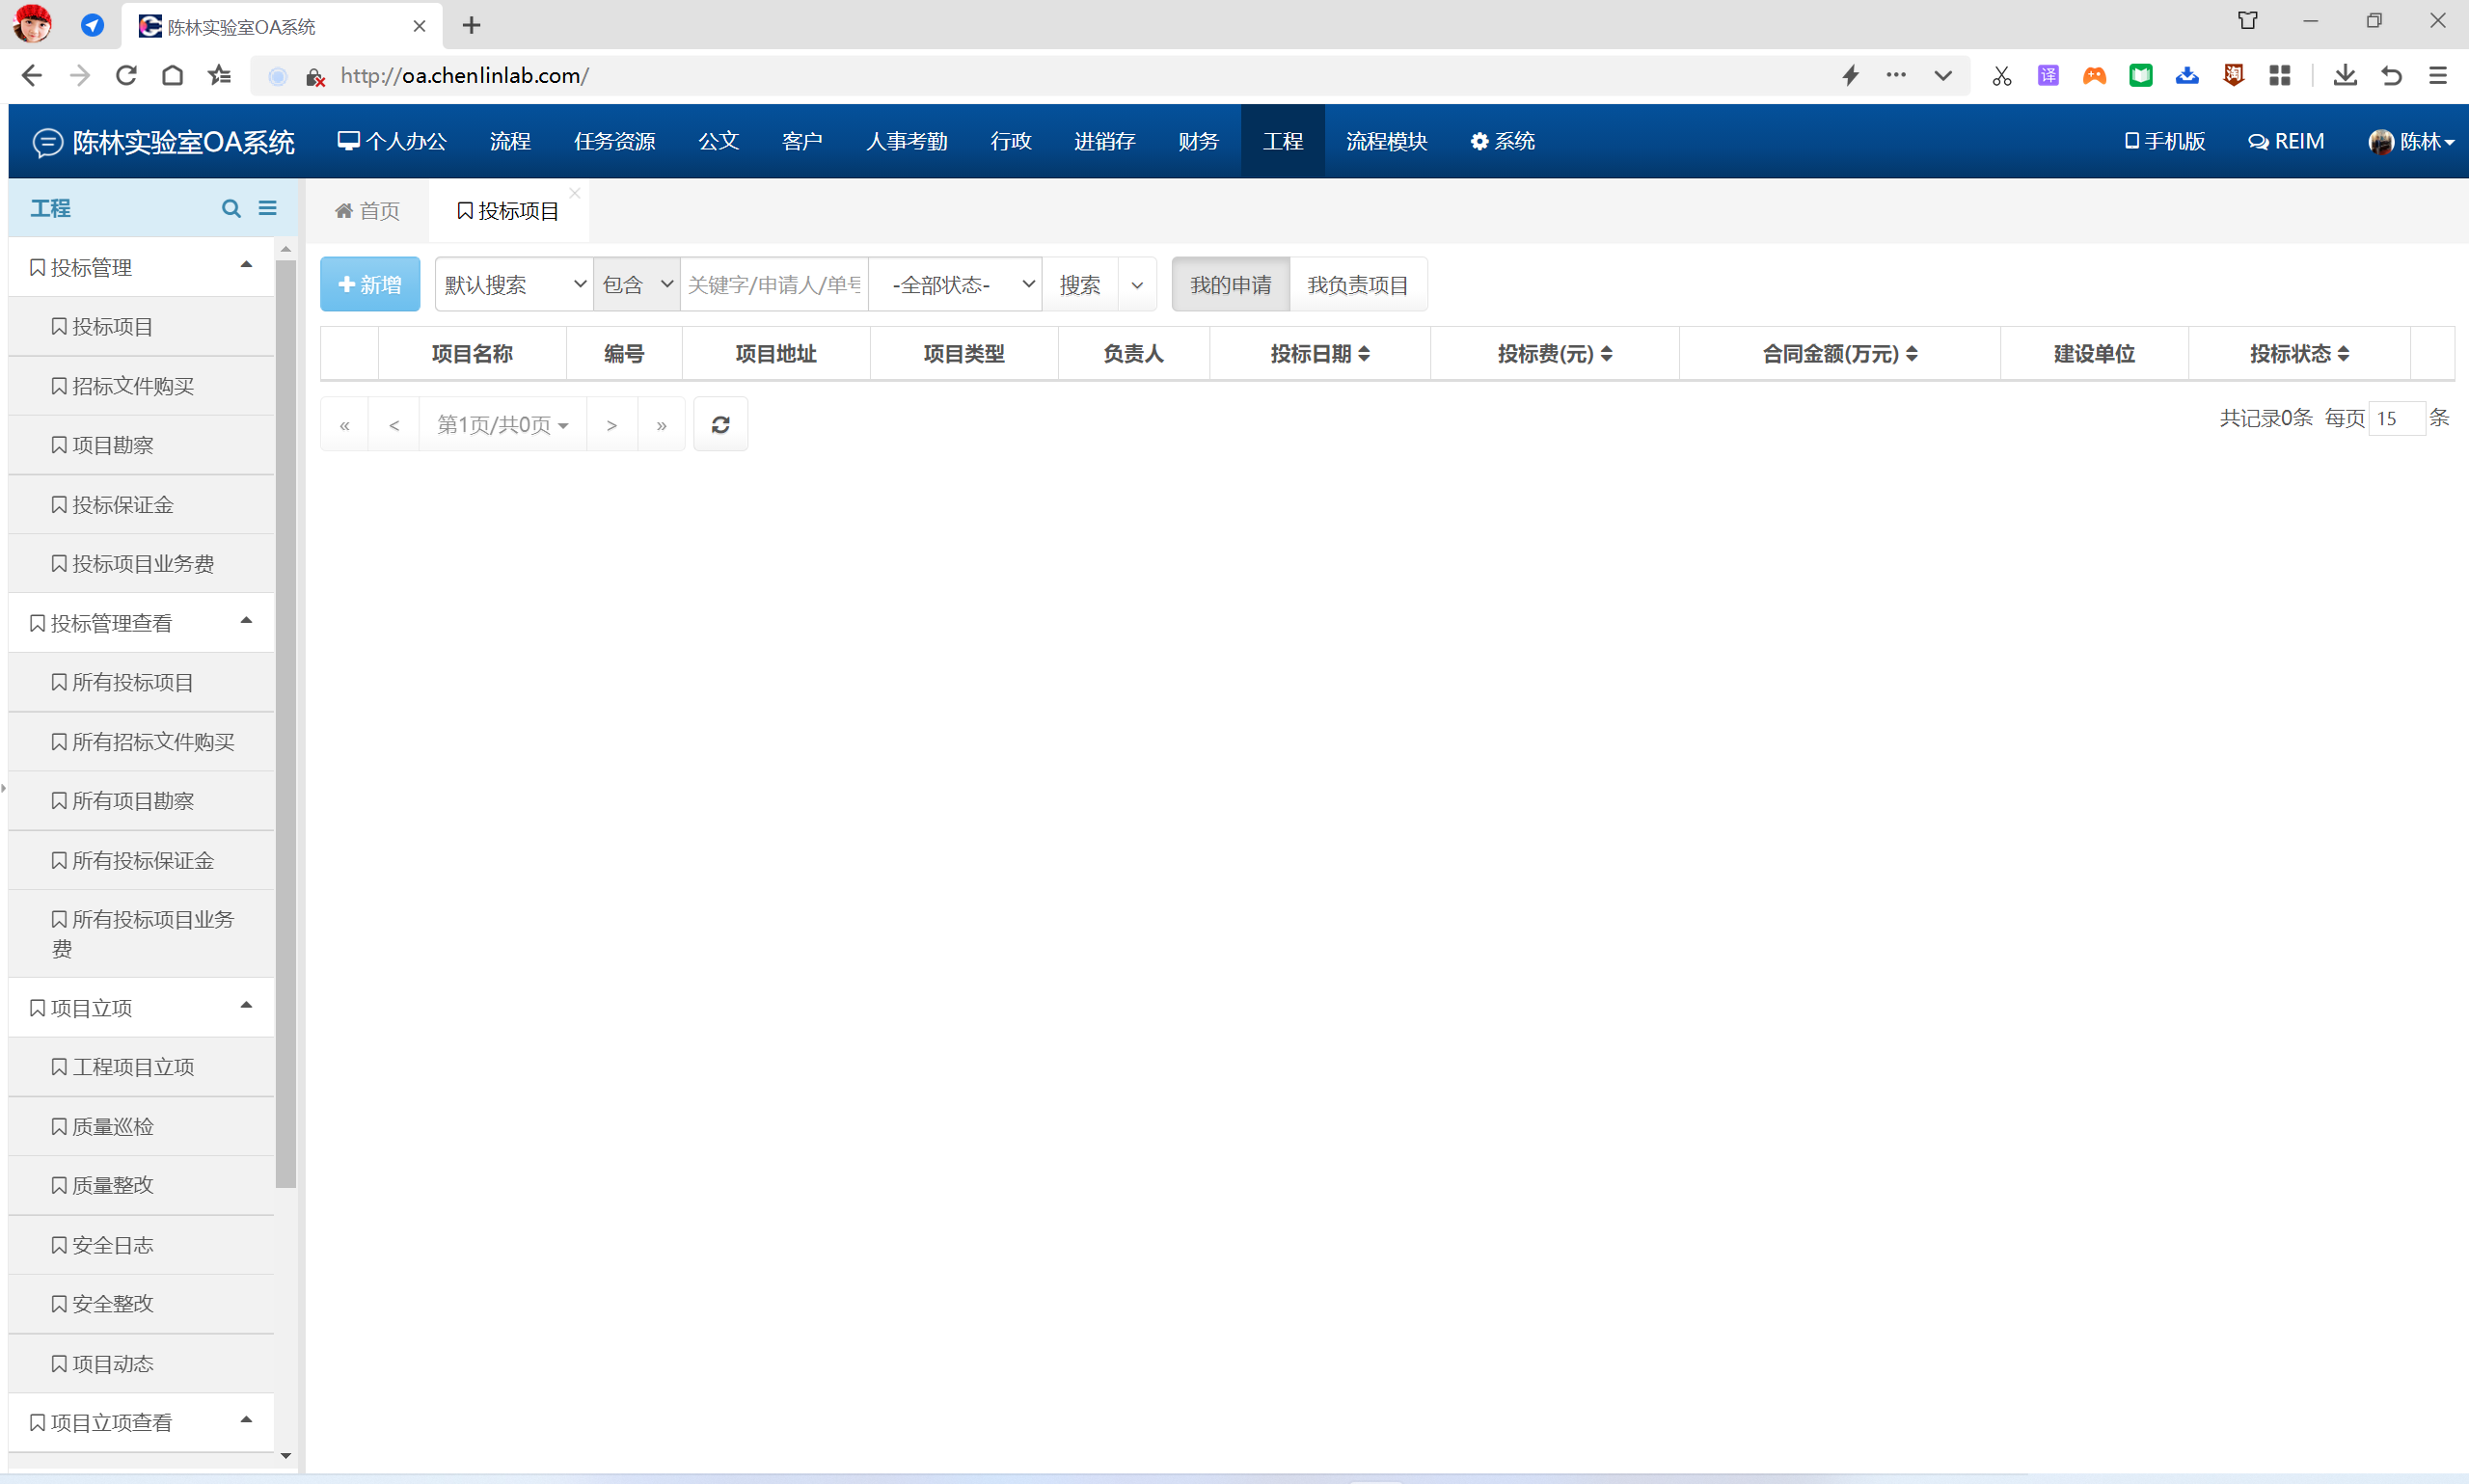Open the 第1页/共0页 page selector
2469x1484 pixels.
pyautogui.click(x=503, y=424)
